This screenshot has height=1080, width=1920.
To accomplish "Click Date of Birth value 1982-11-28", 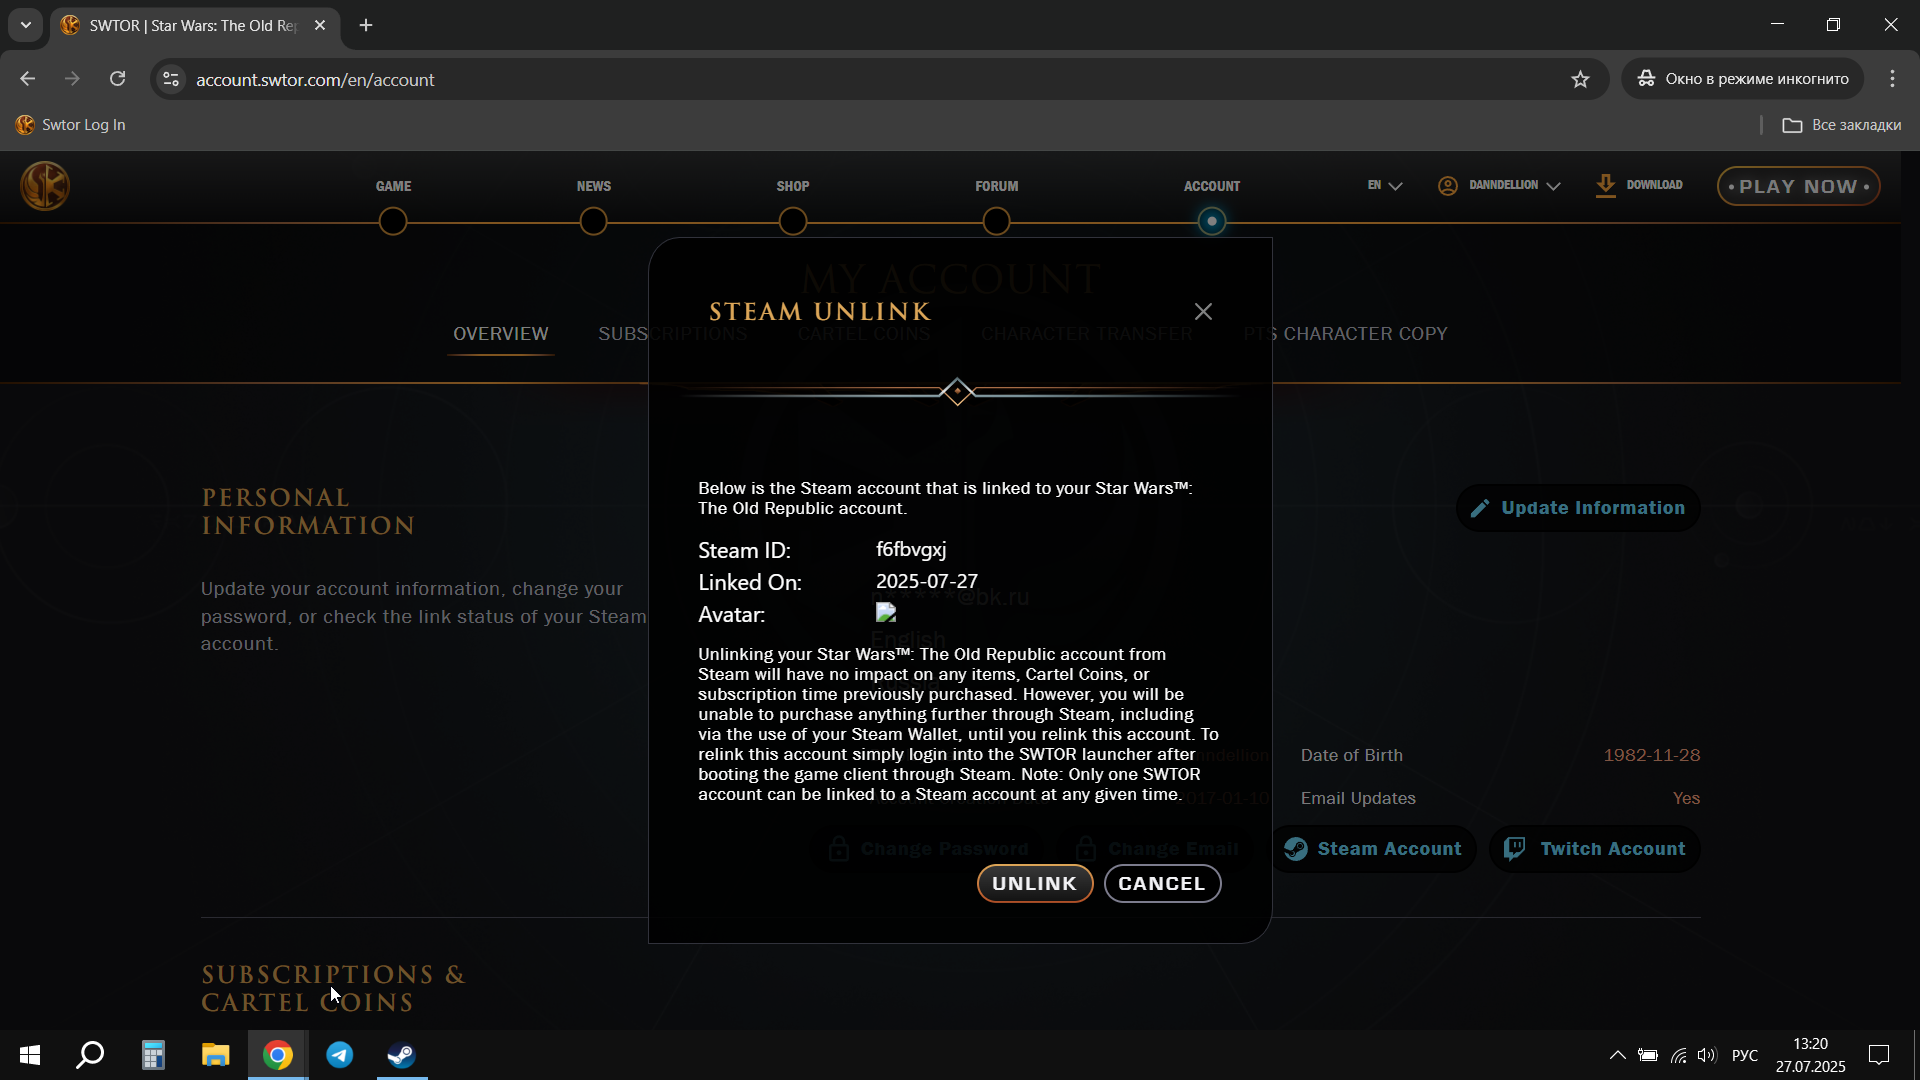I will tap(1652, 755).
